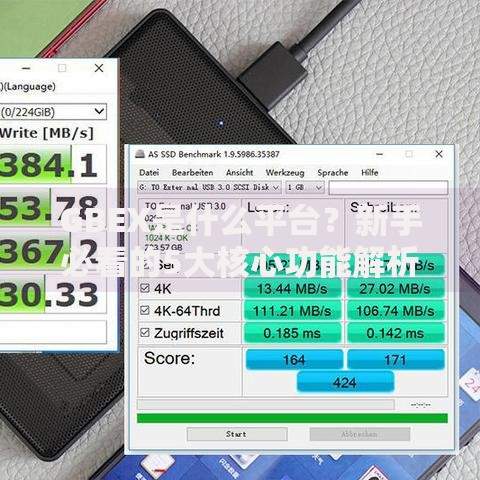Expand the 1 GB test size dropdown
The height and width of the screenshot is (480, 480).
305,187
